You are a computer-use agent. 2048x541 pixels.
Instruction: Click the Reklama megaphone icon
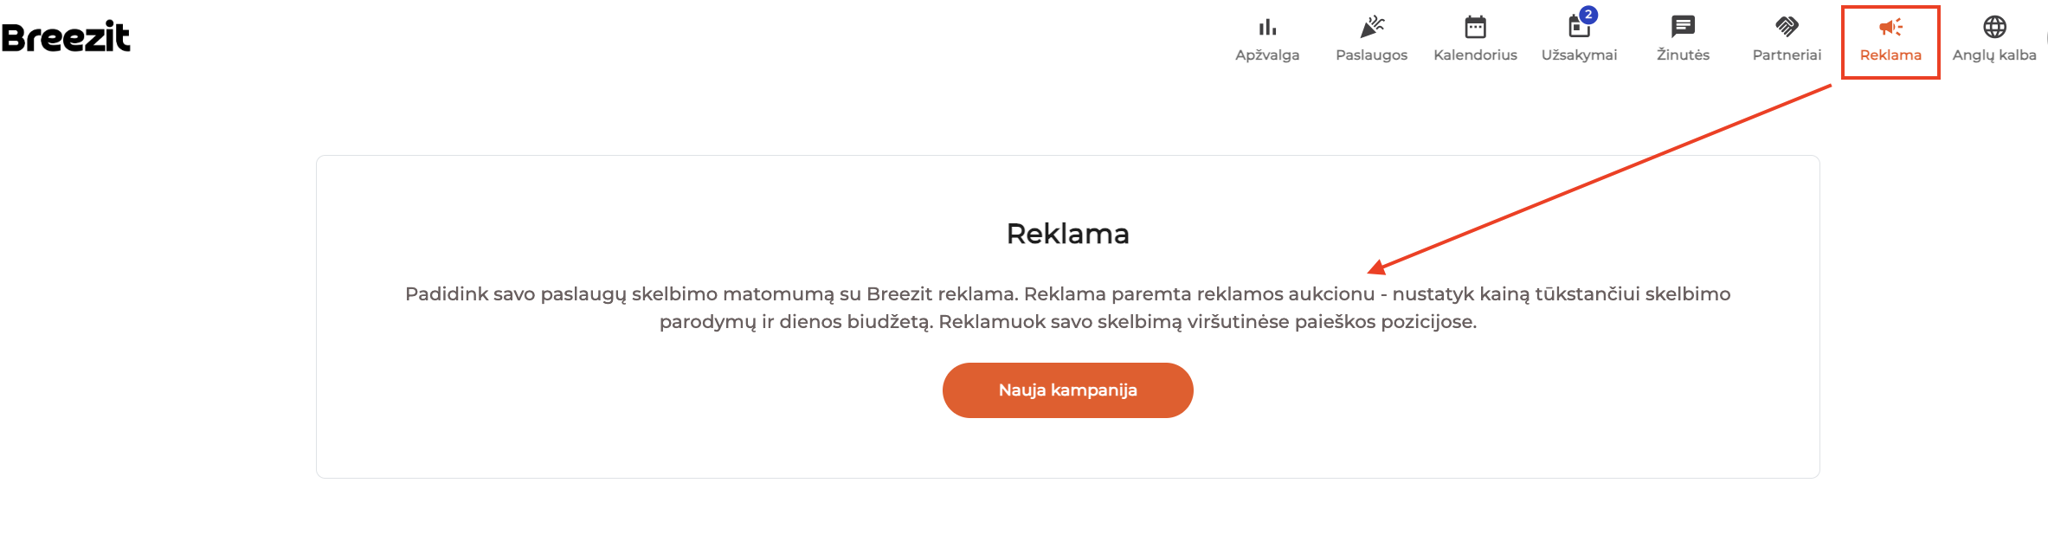(x=1890, y=27)
